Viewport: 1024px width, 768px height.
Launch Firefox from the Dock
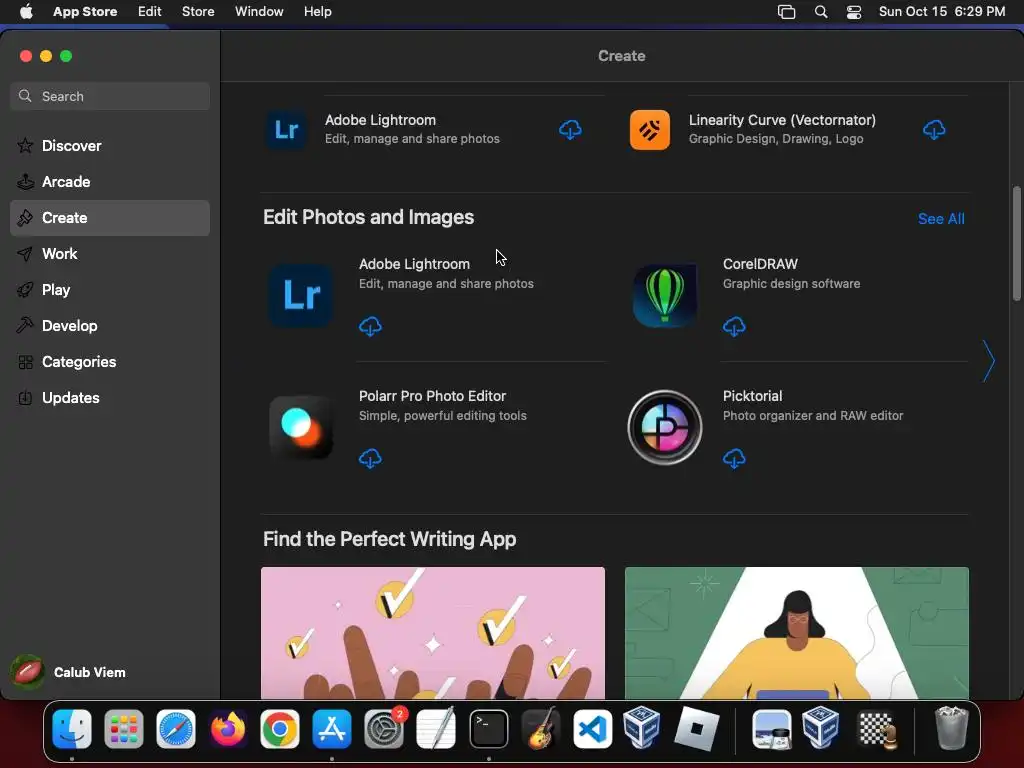(228, 729)
